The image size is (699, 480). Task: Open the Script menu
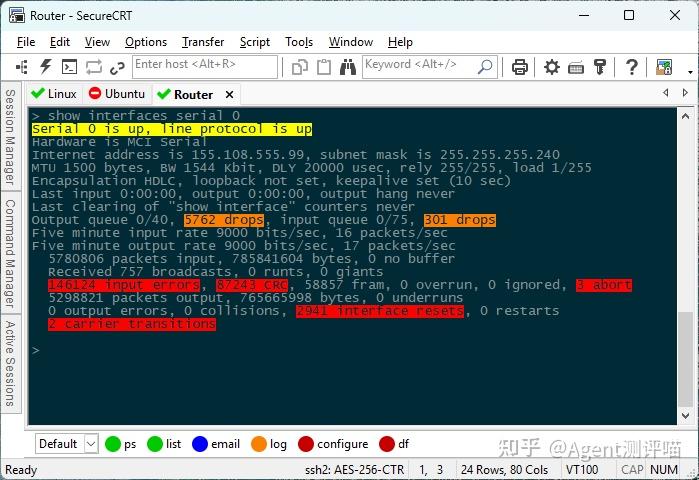tap(255, 42)
